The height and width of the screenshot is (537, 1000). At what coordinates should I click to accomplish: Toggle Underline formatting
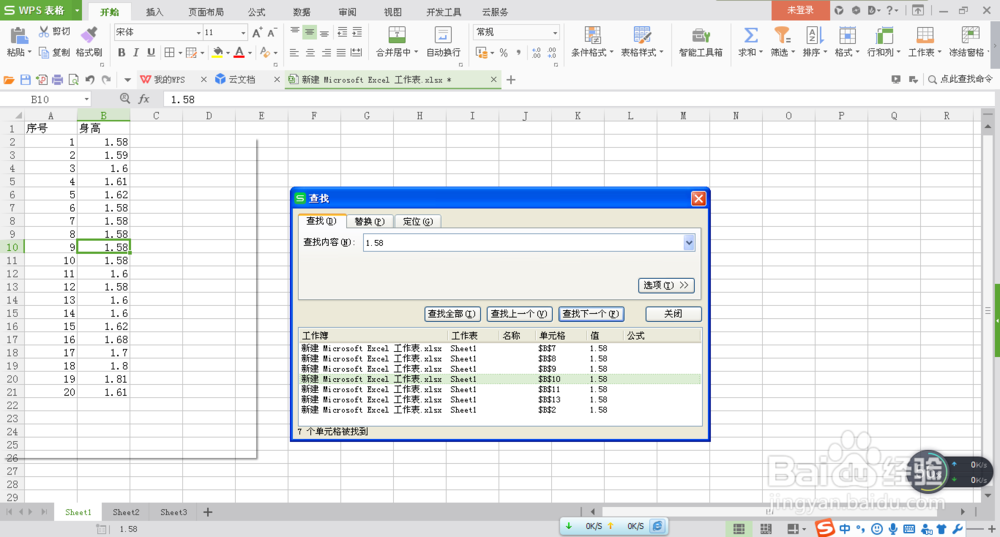pos(151,52)
